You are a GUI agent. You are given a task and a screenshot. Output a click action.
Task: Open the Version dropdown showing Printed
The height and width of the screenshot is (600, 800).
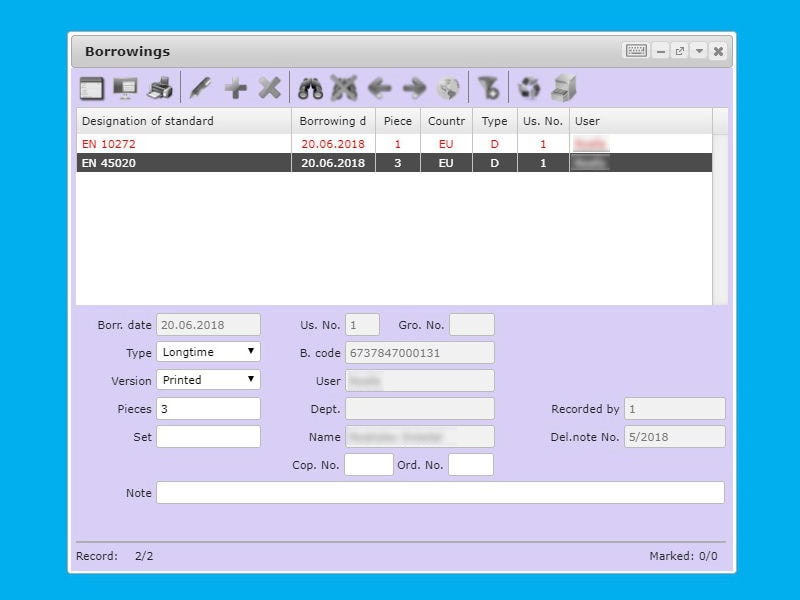208,380
